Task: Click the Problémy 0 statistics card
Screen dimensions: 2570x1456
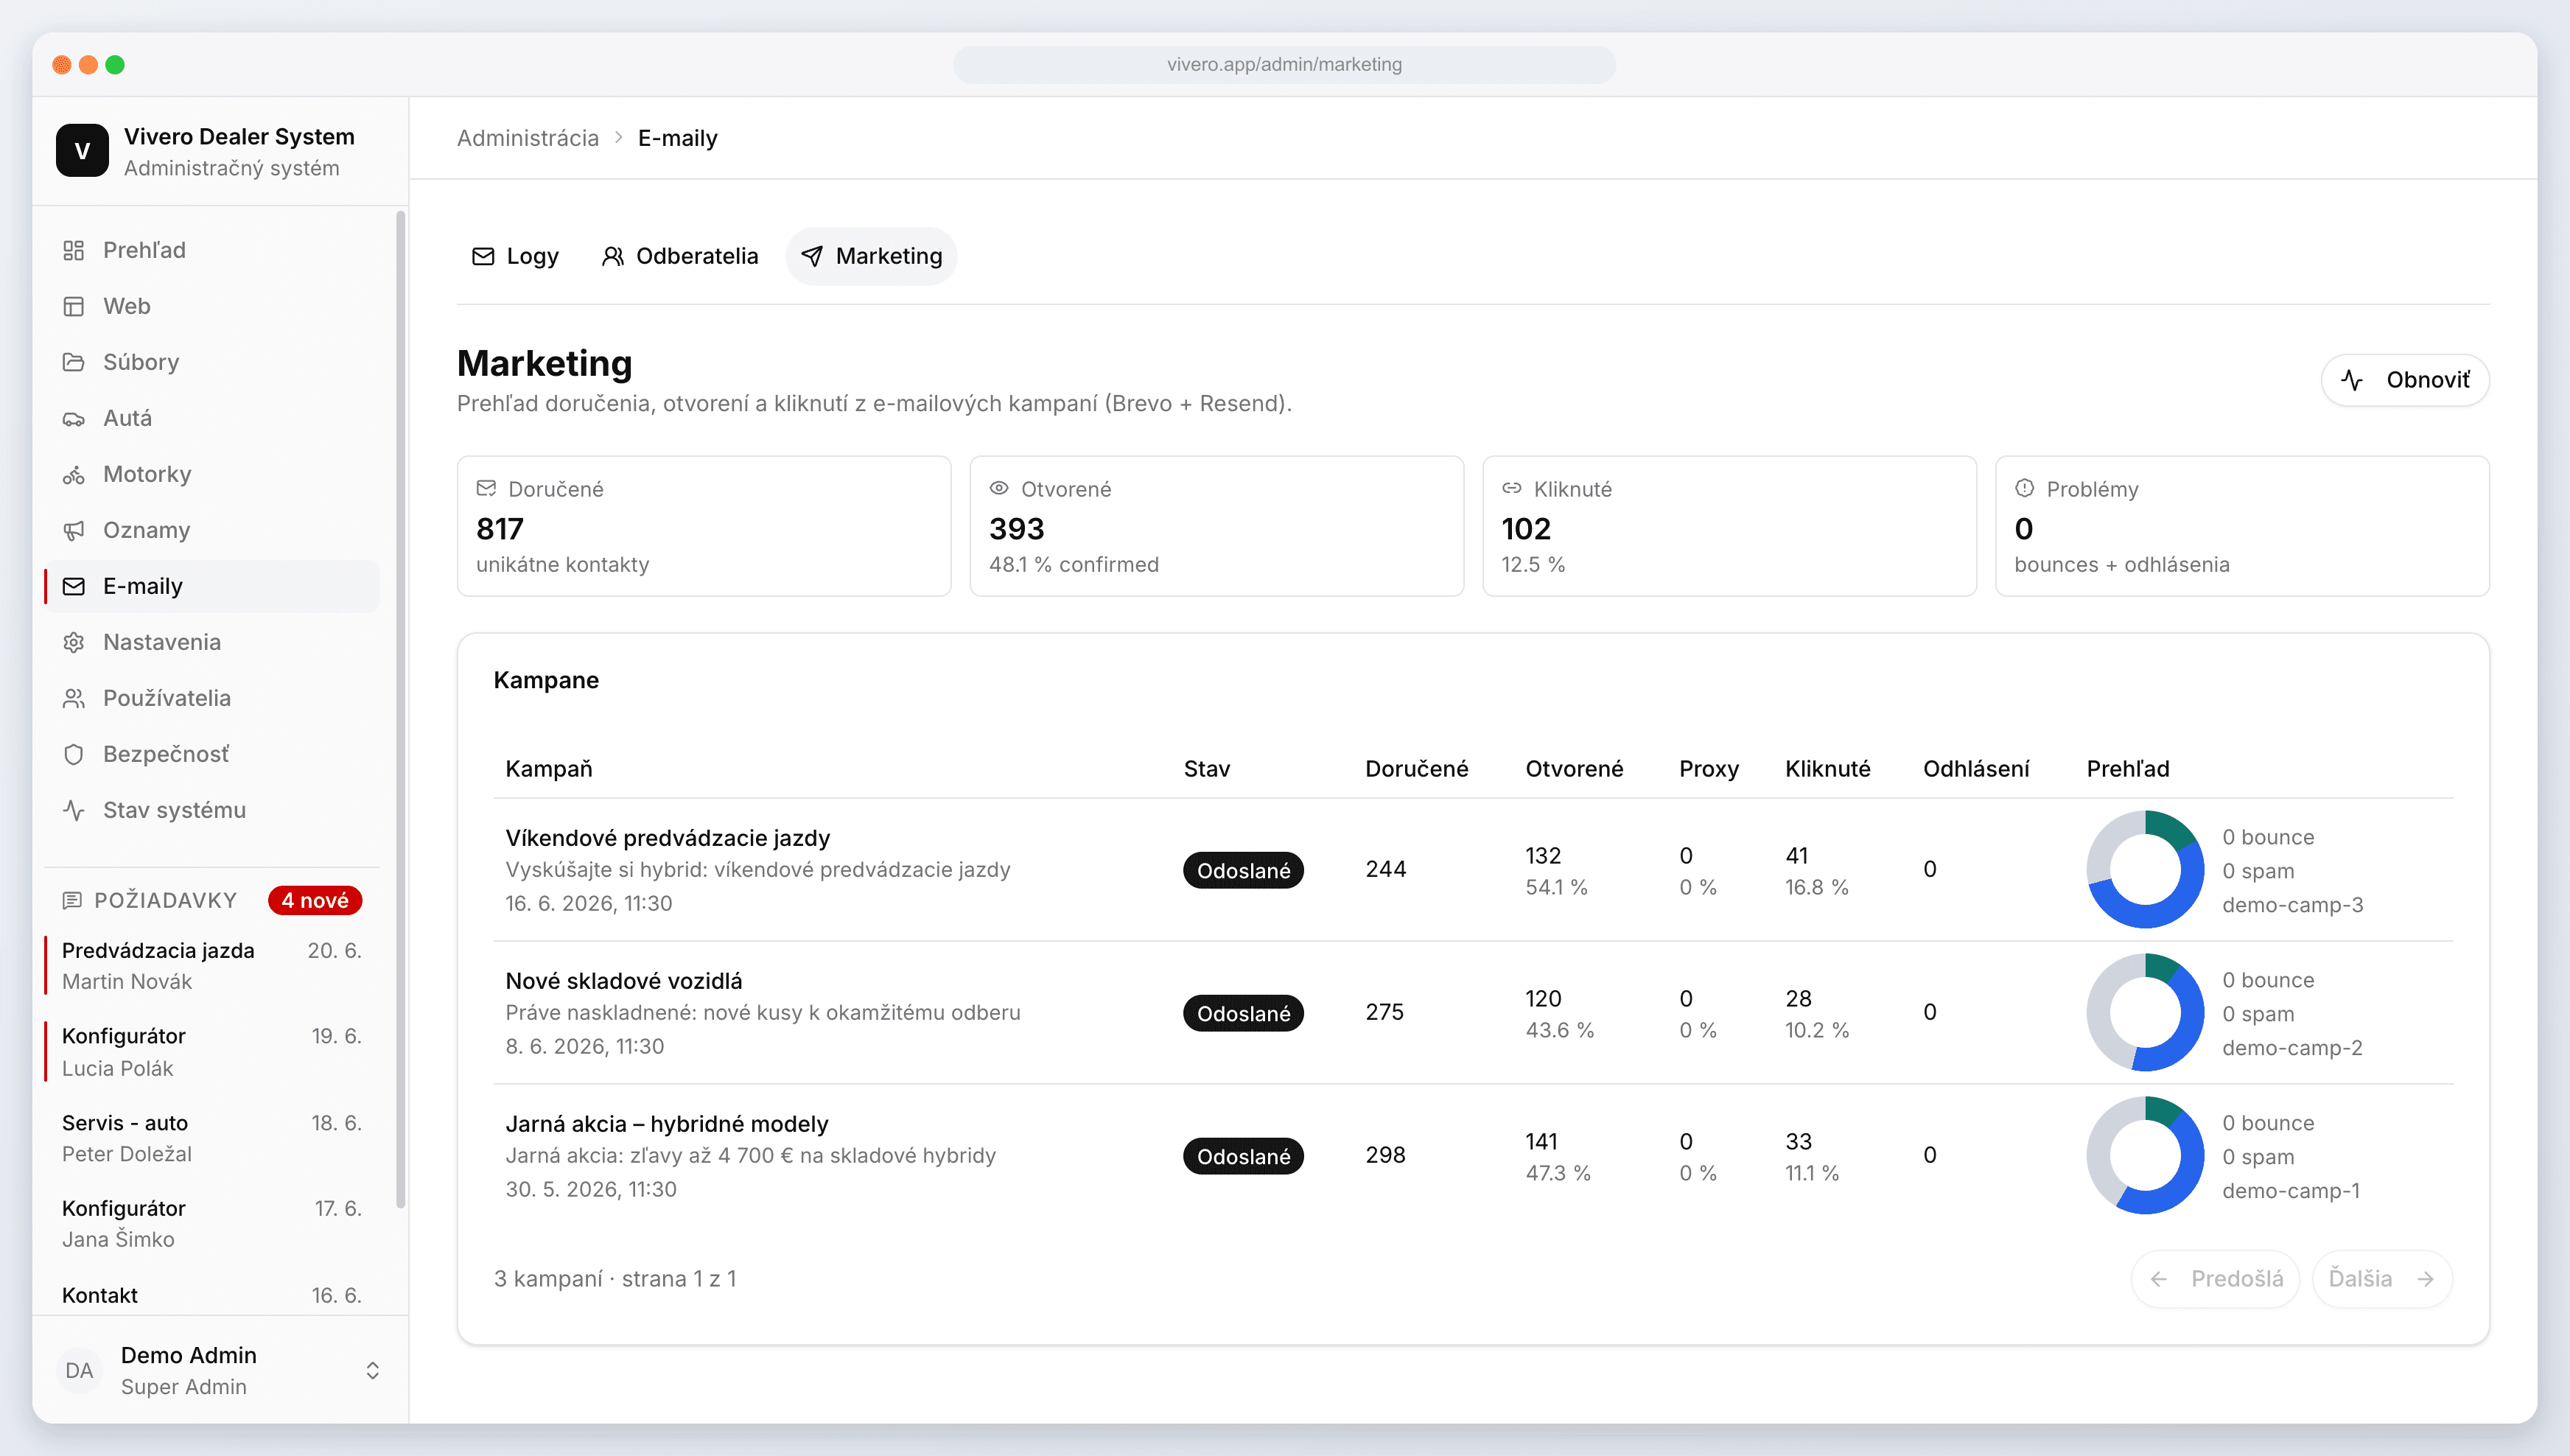Action: coord(2242,526)
